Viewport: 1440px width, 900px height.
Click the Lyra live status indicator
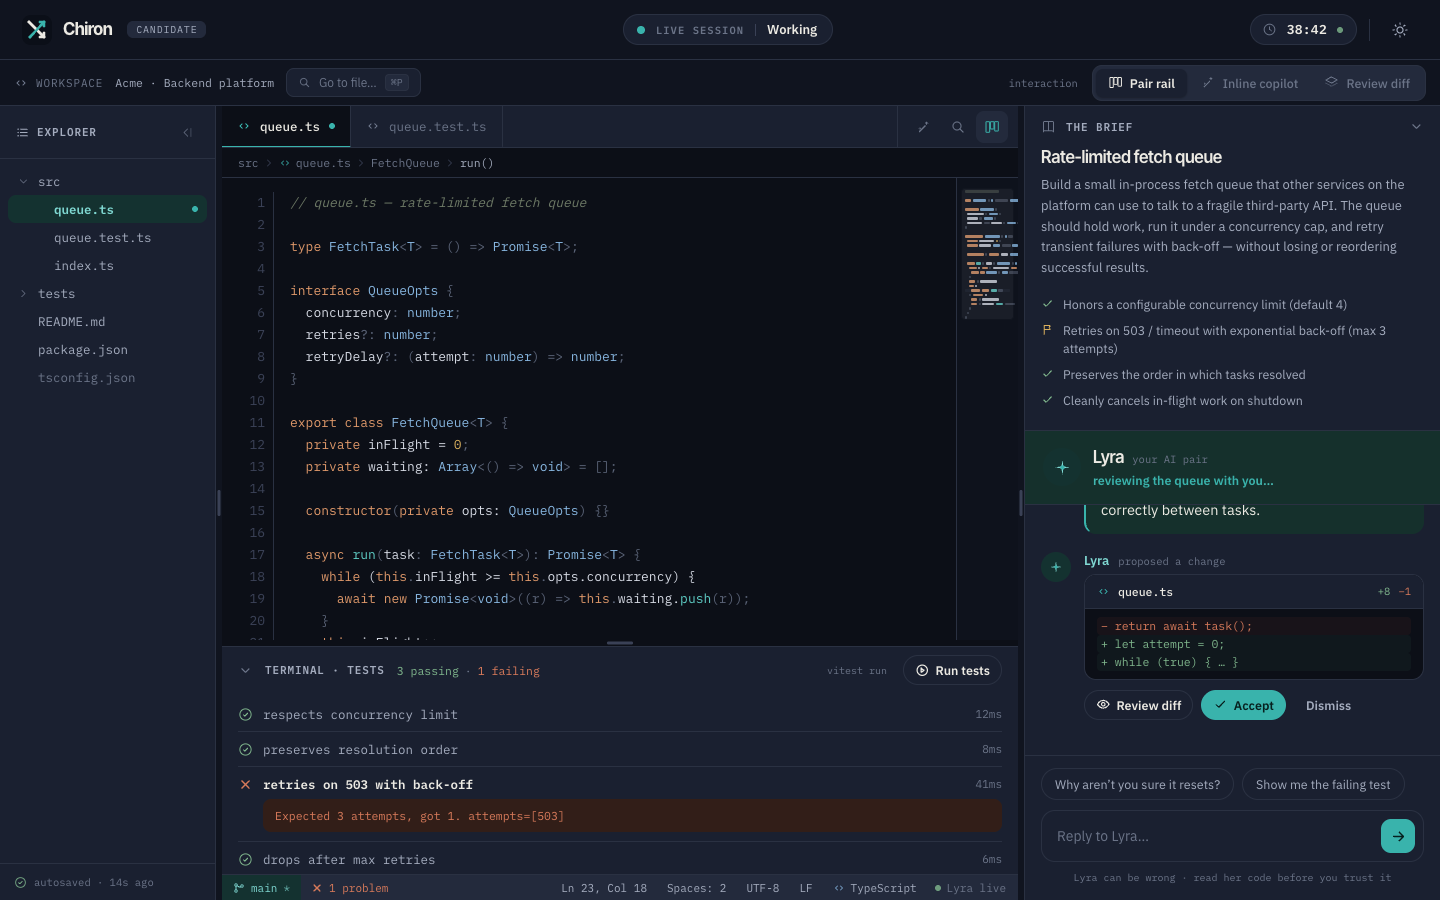(970, 888)
